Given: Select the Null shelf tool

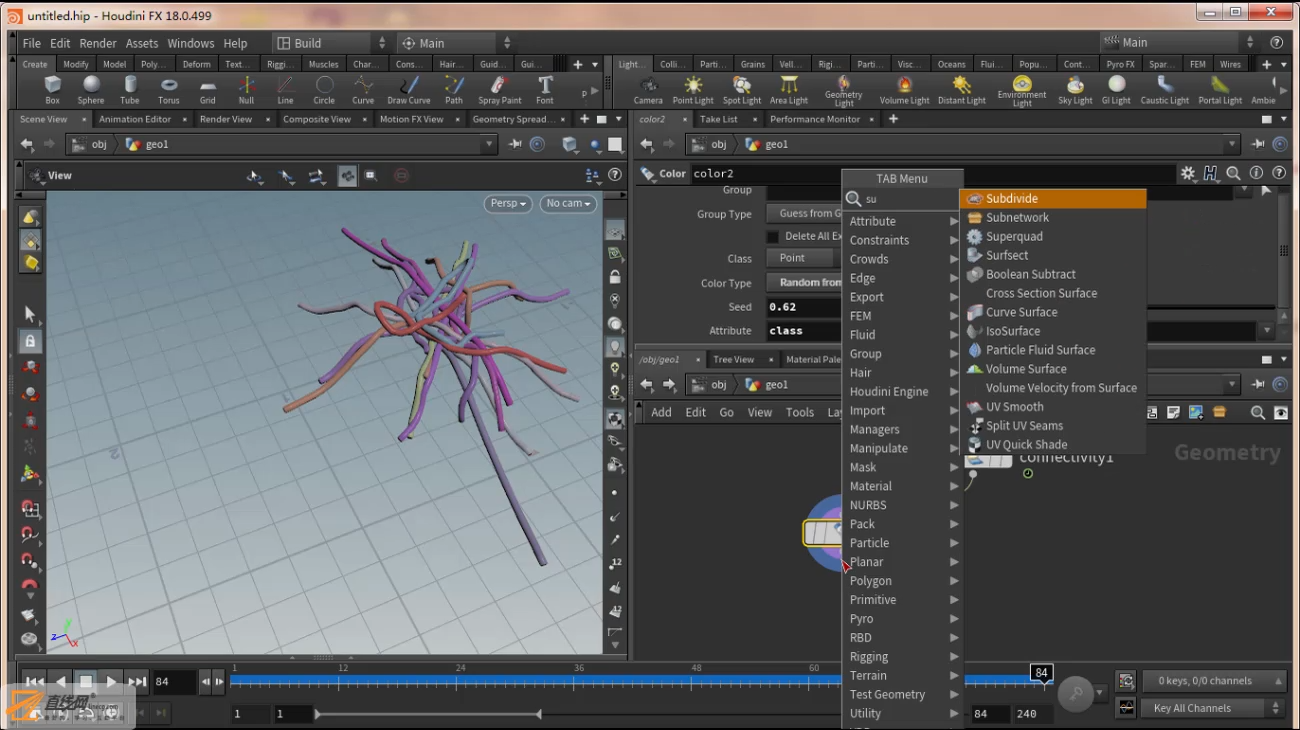Looking at the screenshot, I should coord(246,90).
